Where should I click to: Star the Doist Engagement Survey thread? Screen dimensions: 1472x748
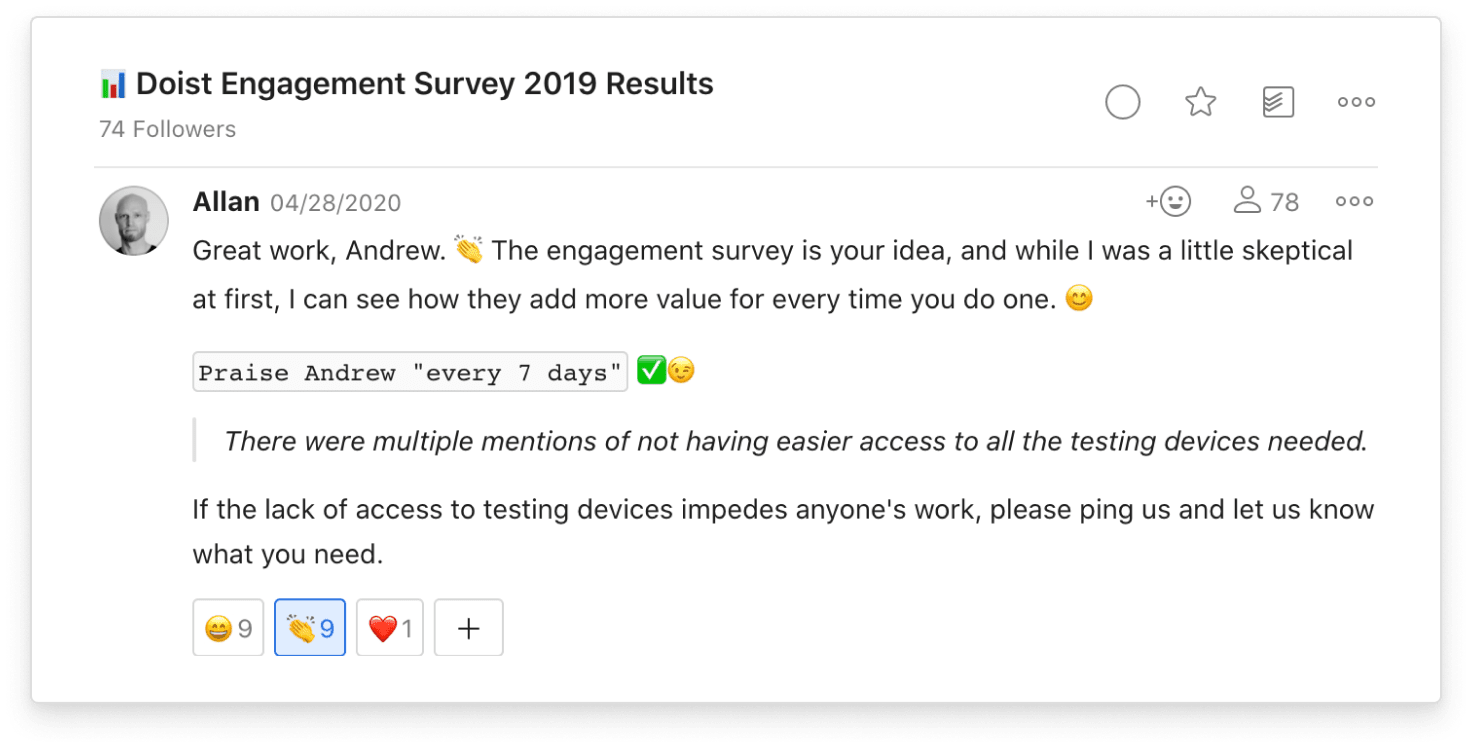coord(1200,101)
